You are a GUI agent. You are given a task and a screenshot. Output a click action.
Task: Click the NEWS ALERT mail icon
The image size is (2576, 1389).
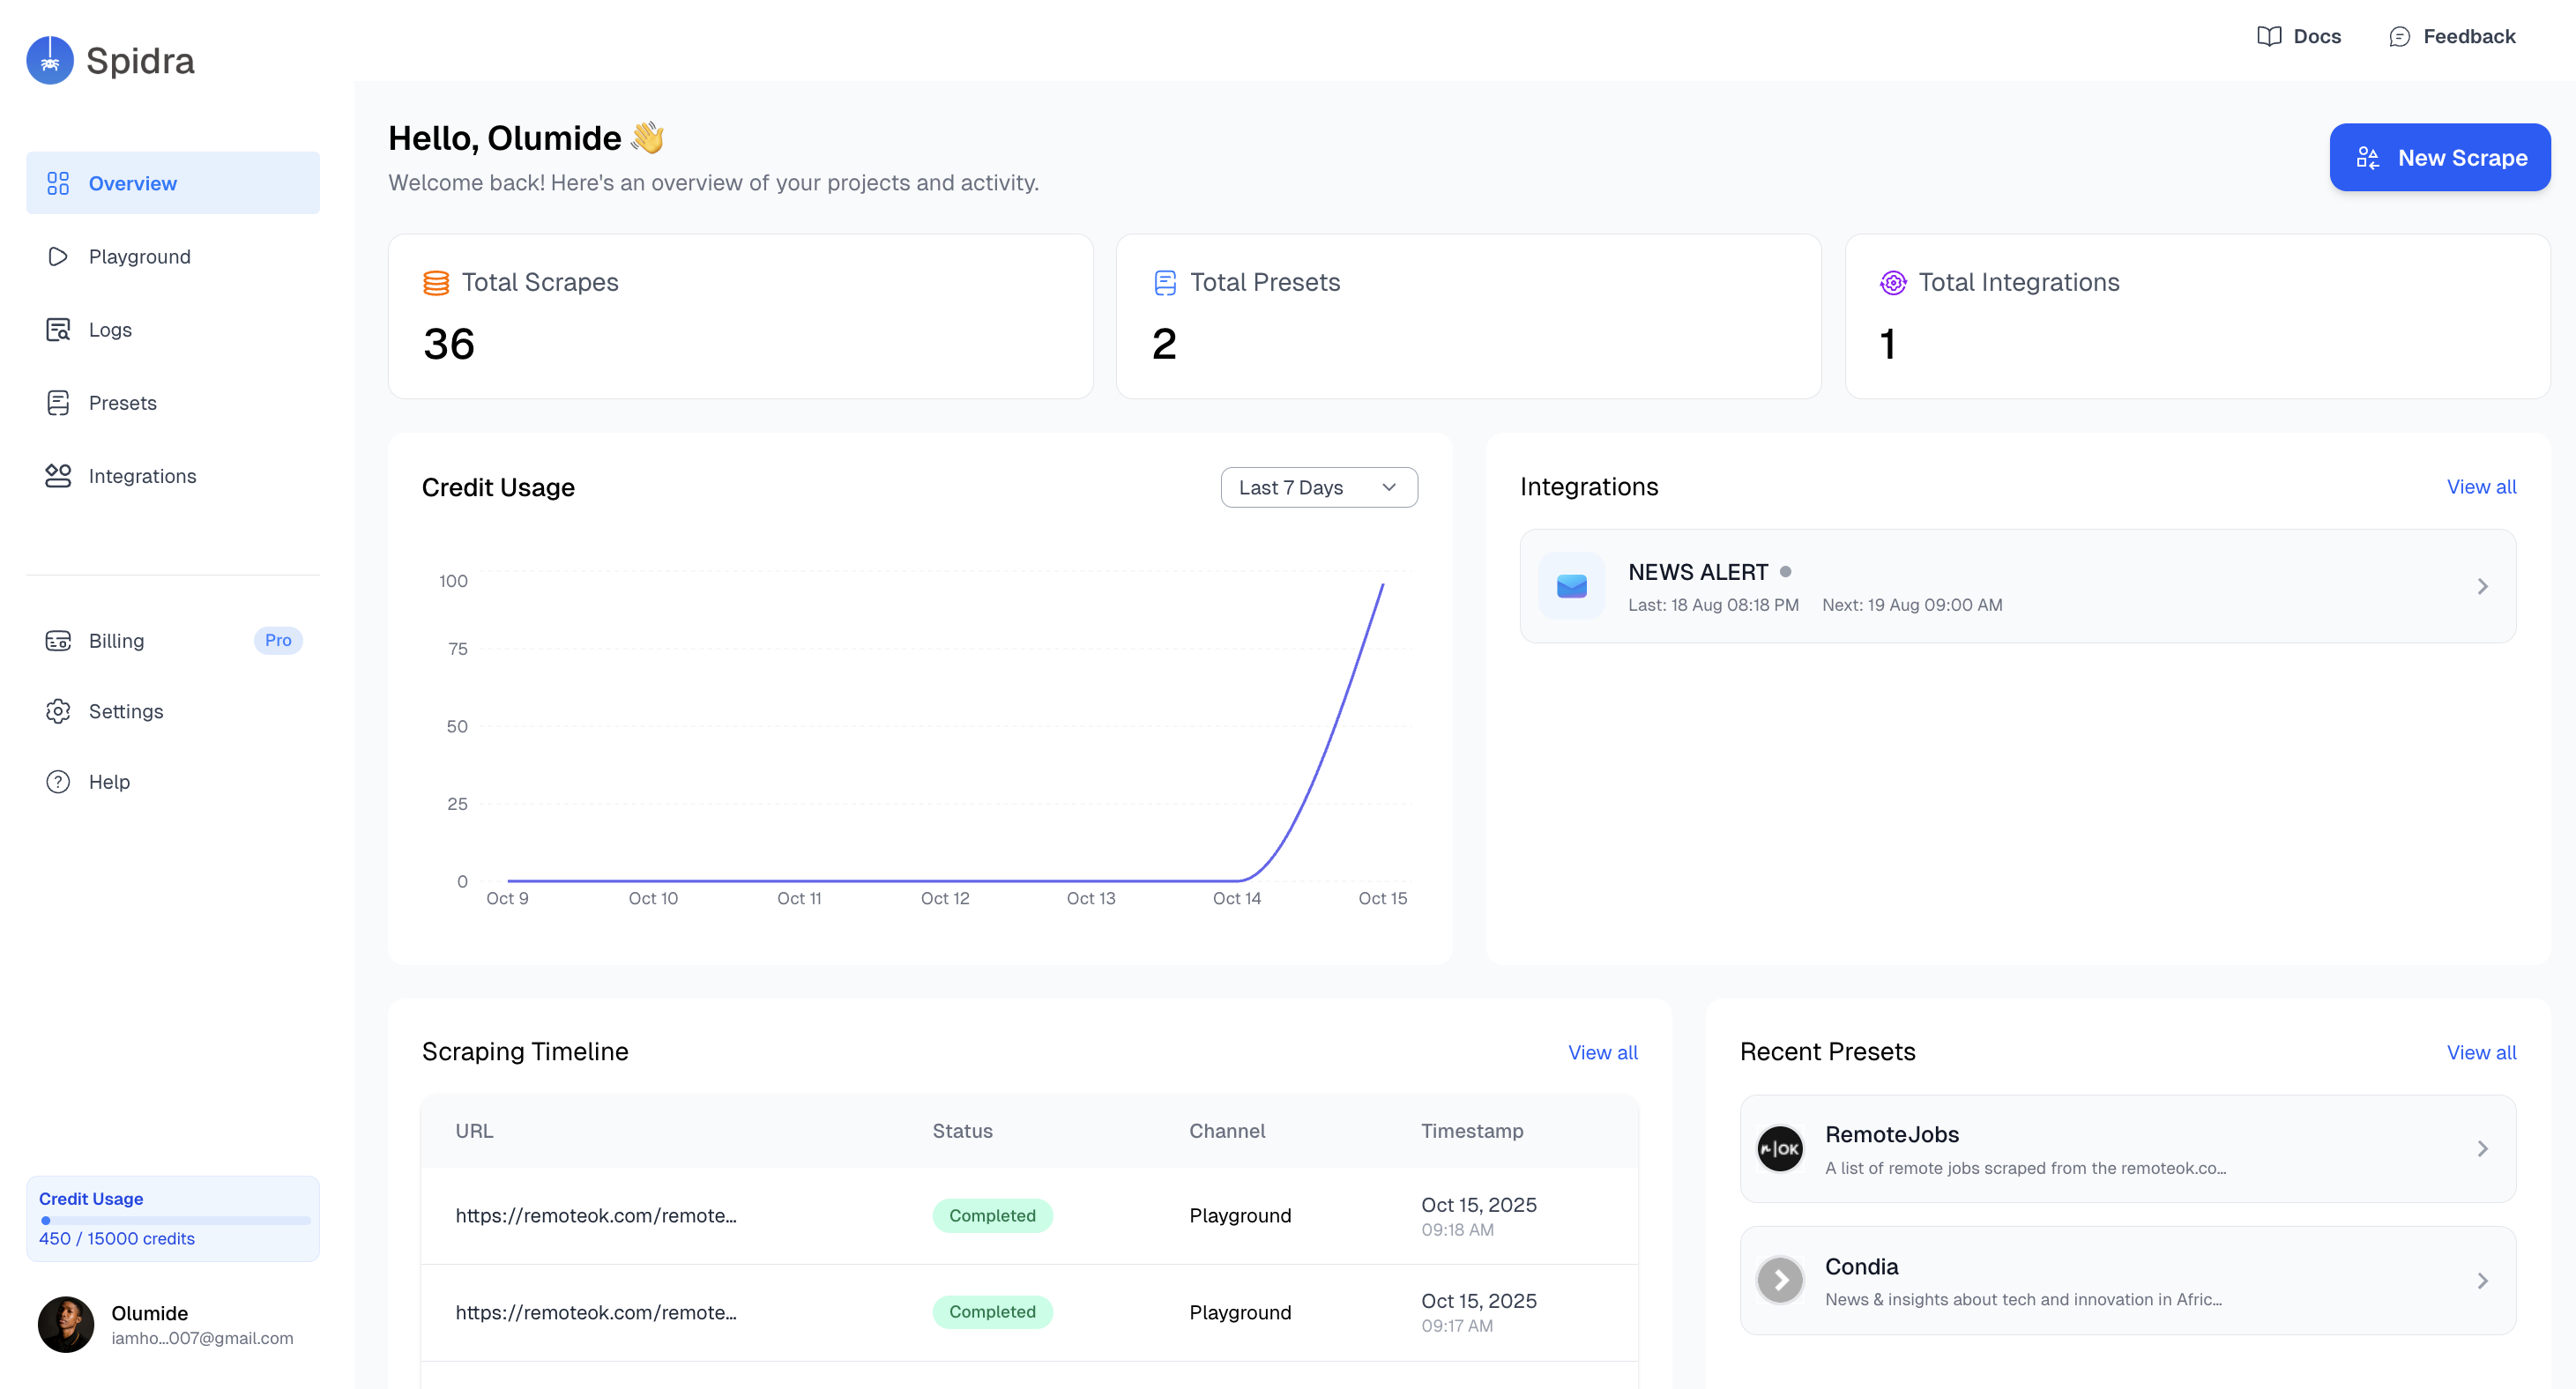[x=1571, y=586]
